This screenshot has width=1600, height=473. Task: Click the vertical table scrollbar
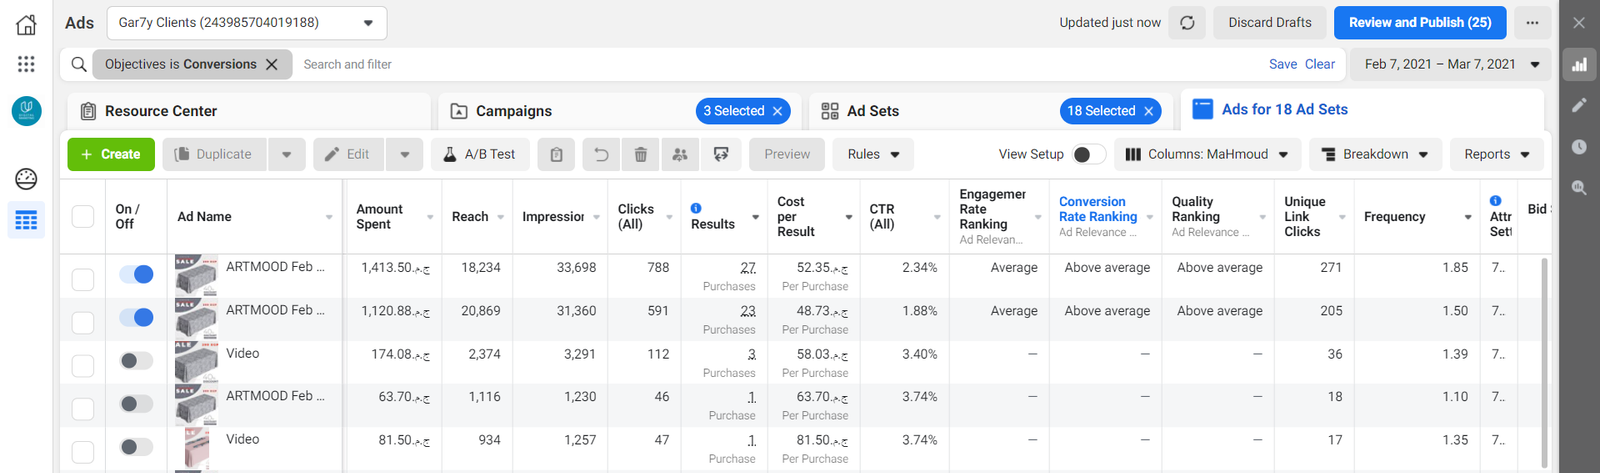coord(1545,360)
